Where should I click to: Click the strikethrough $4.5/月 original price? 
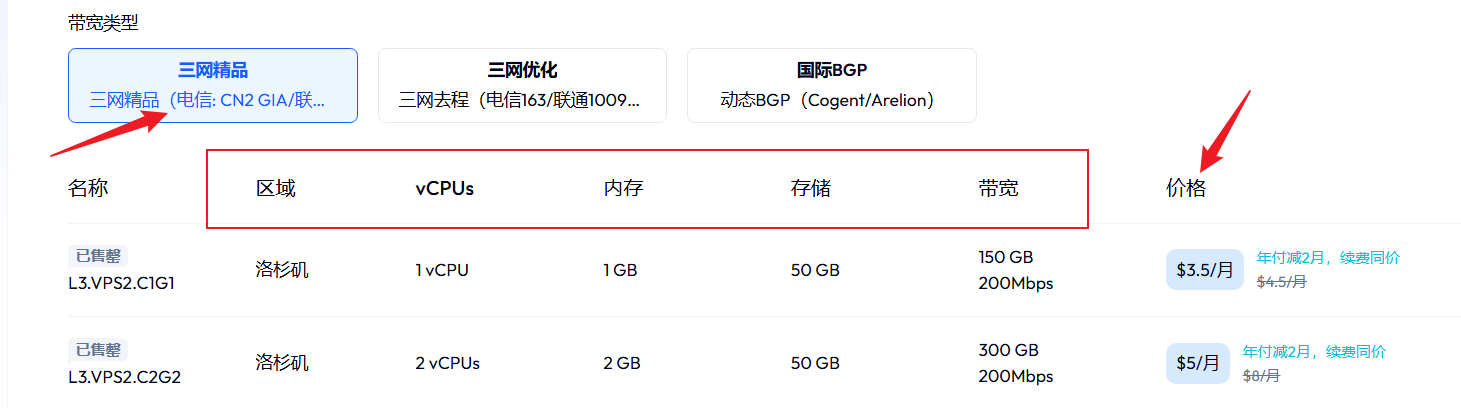[x=1281, y=282]
